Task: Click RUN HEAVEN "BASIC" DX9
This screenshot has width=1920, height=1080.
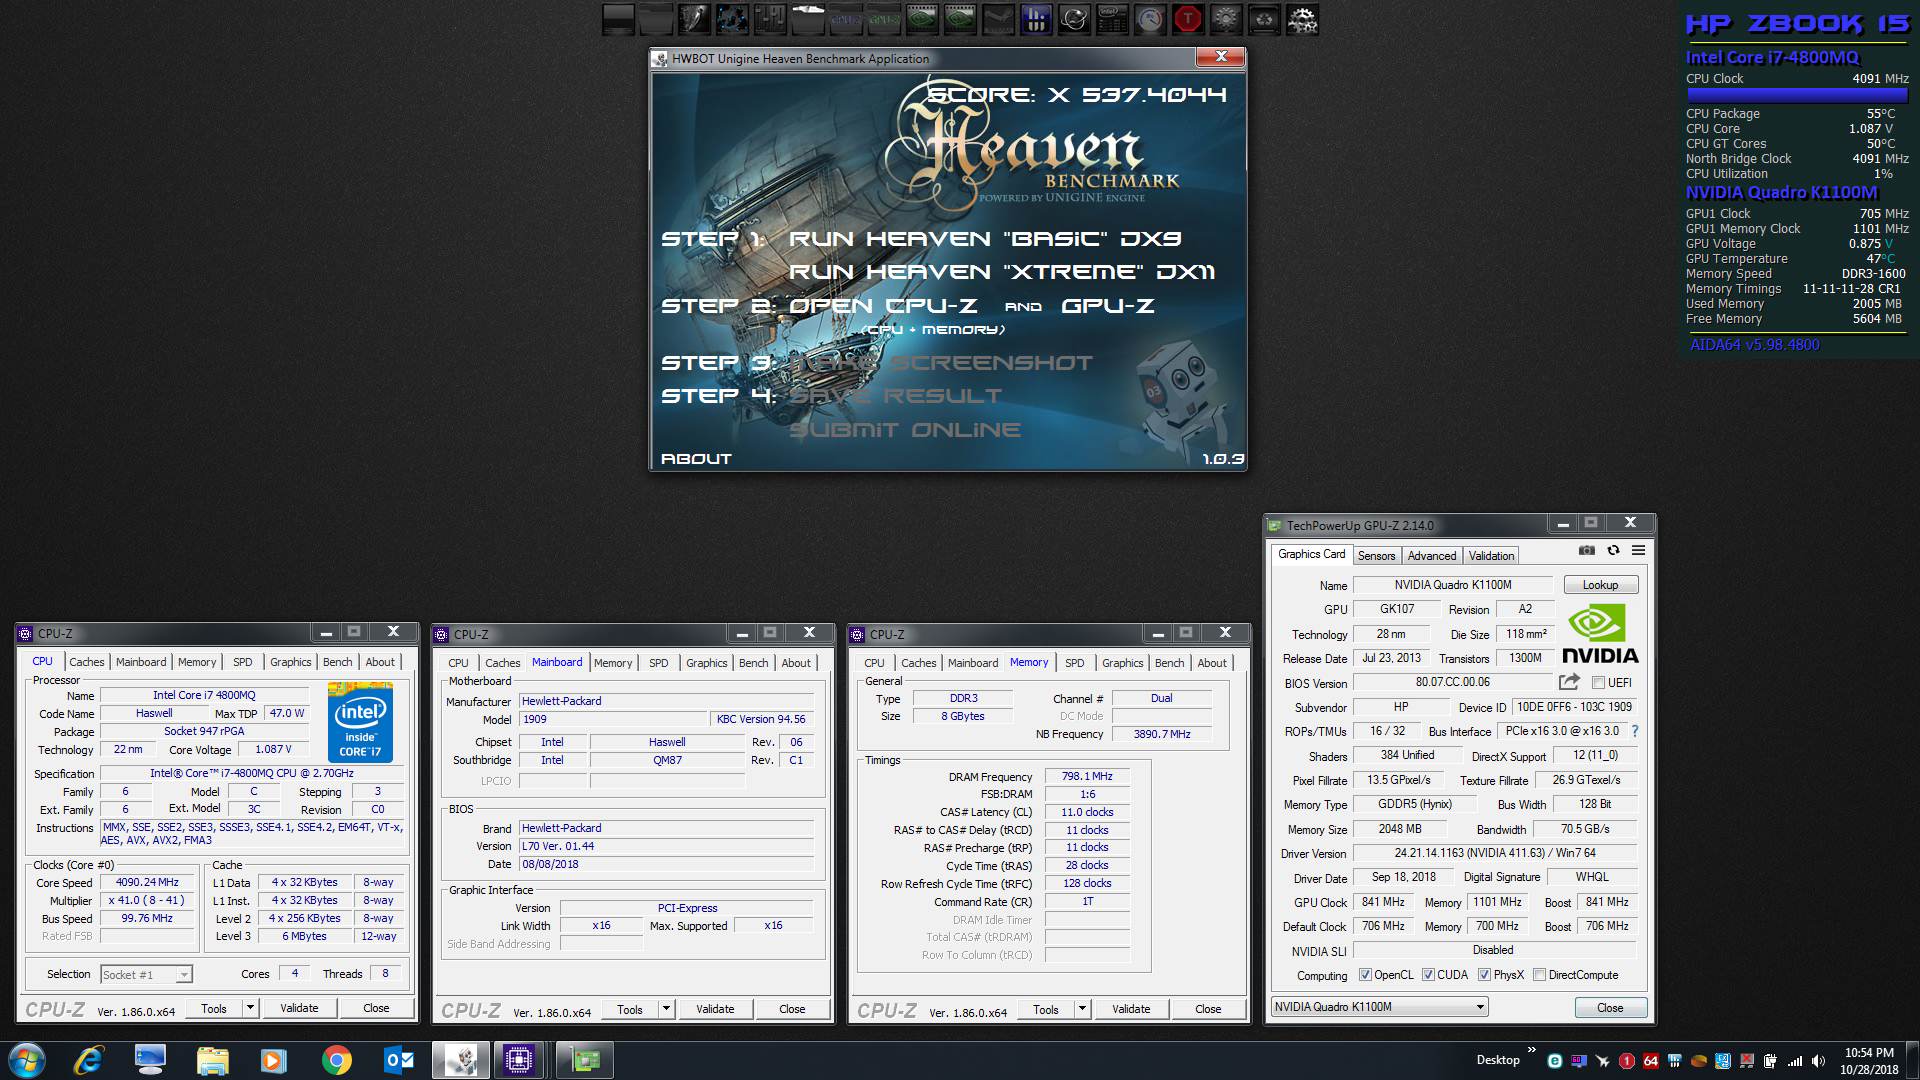Action: click(x=985, y=239)
